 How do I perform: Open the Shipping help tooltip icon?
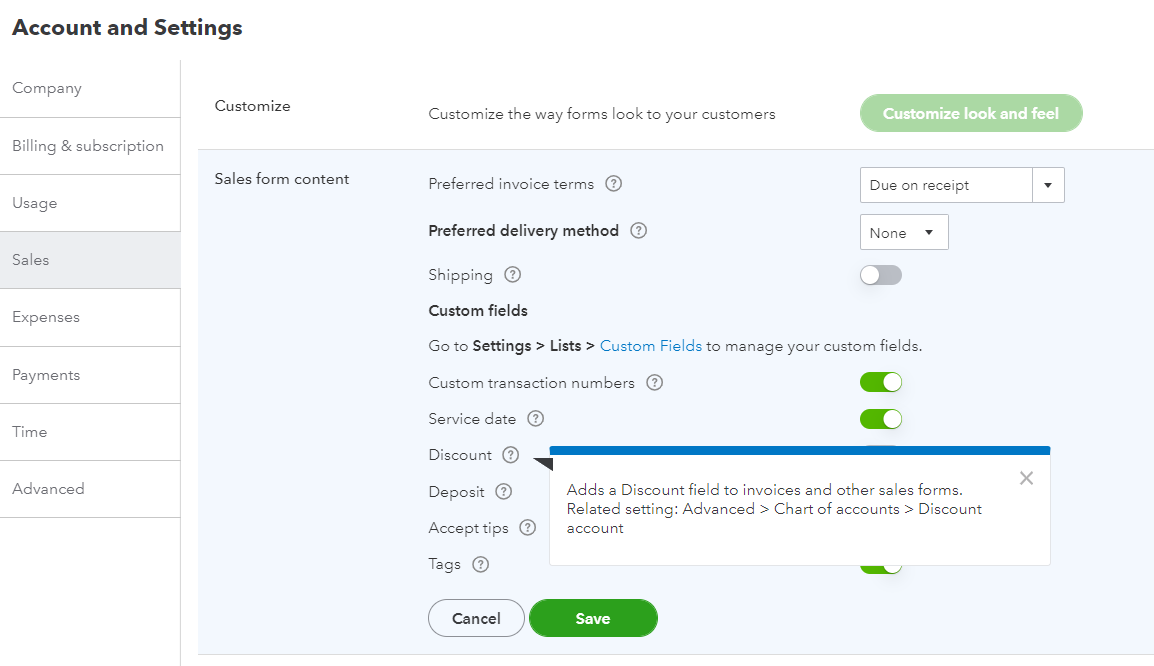coord(512,275)
